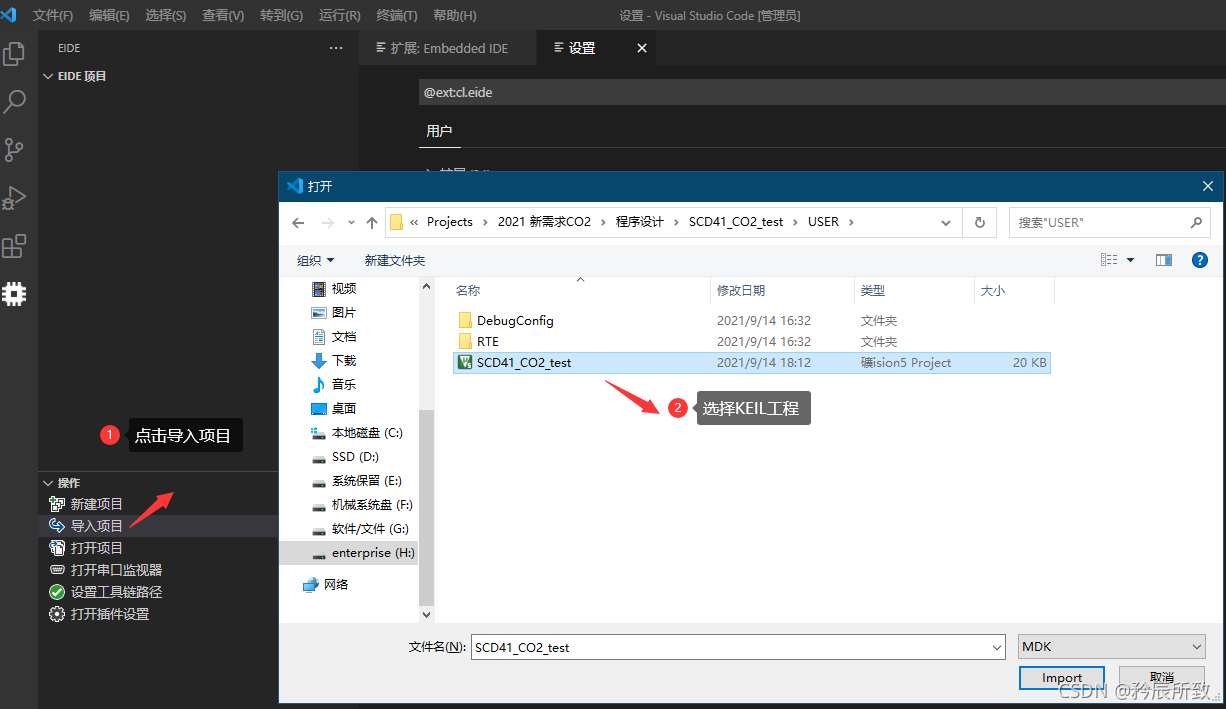Image resolution: width=1226 pixels, height=709 pixels.
Task: Open the Explorer view in activity bar
Action: pos(15,53)
